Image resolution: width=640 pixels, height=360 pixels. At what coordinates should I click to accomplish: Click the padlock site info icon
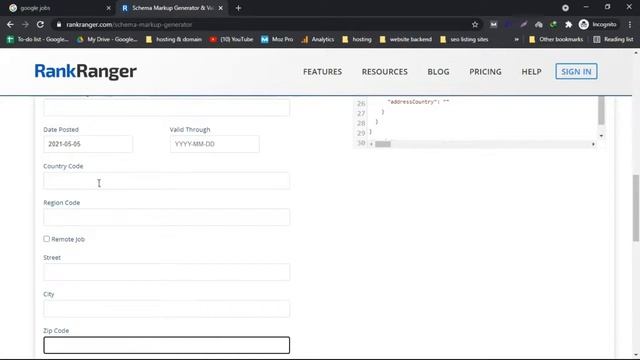(x=59, y=24)
